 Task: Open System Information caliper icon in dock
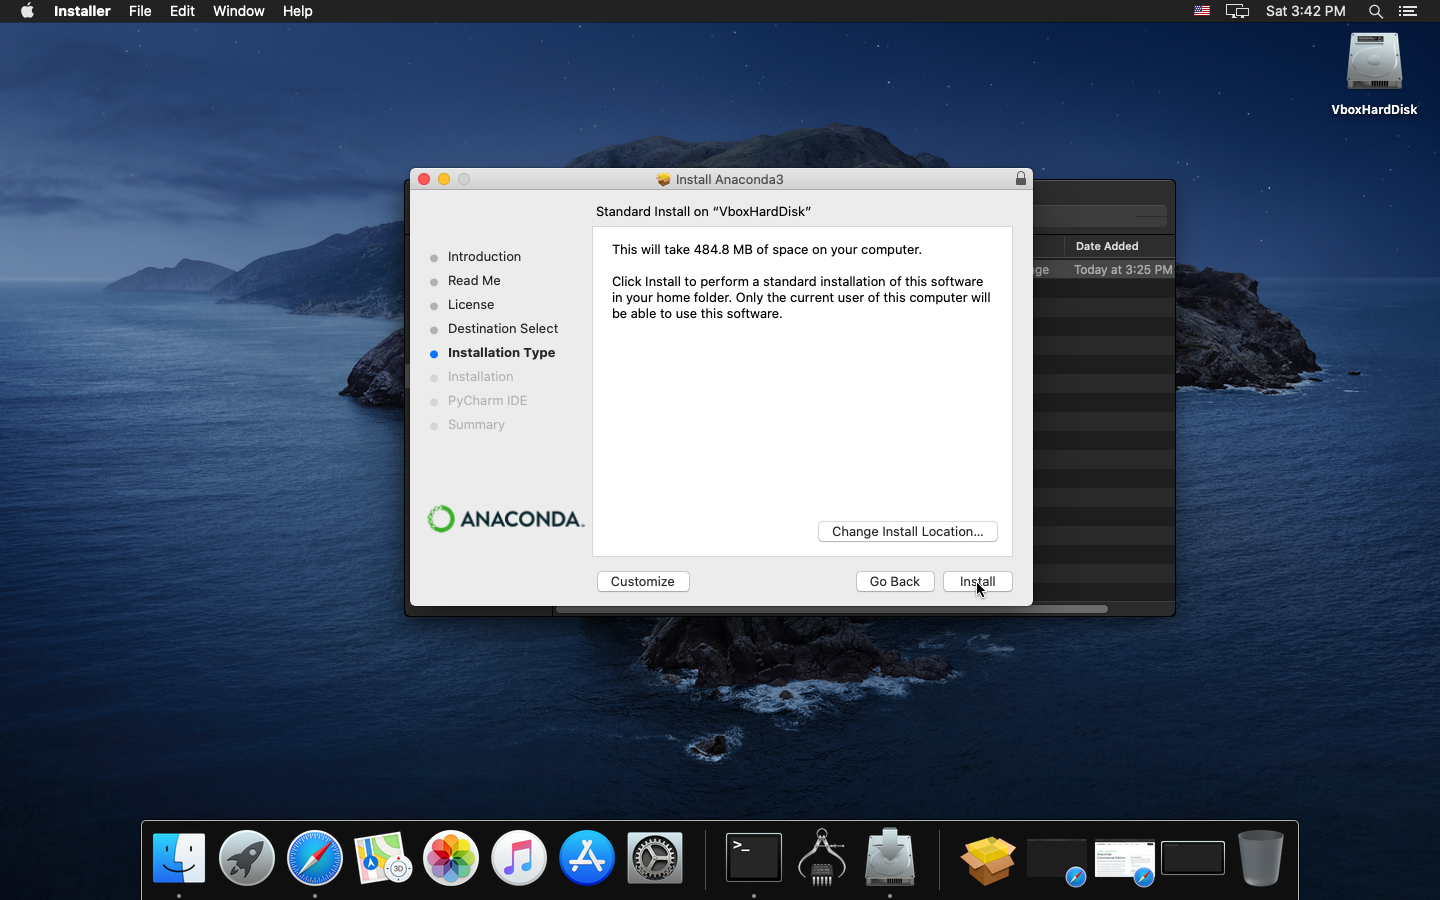(x=822, y=857)
